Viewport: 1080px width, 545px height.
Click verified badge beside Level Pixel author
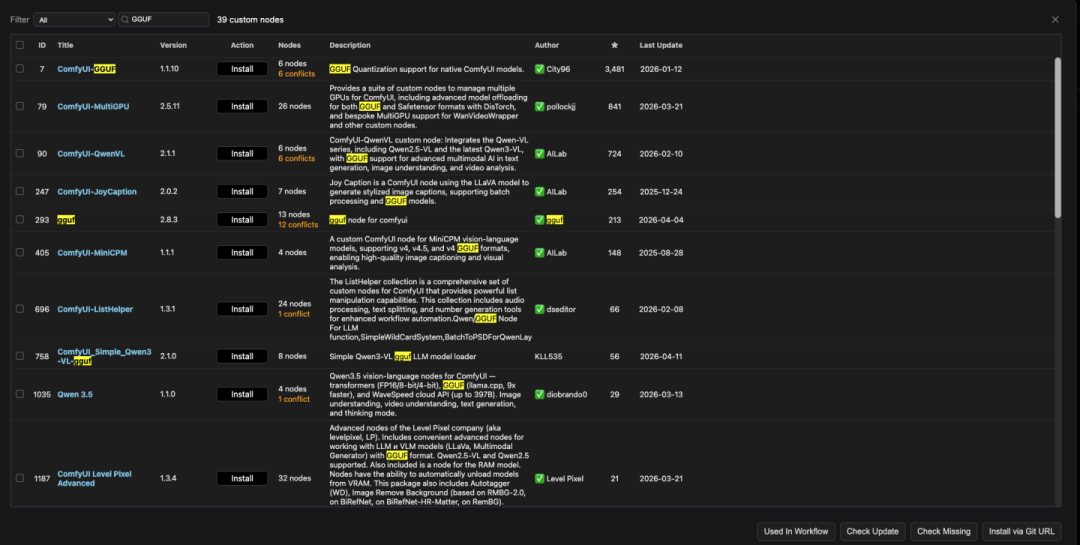tap(539, 479)
